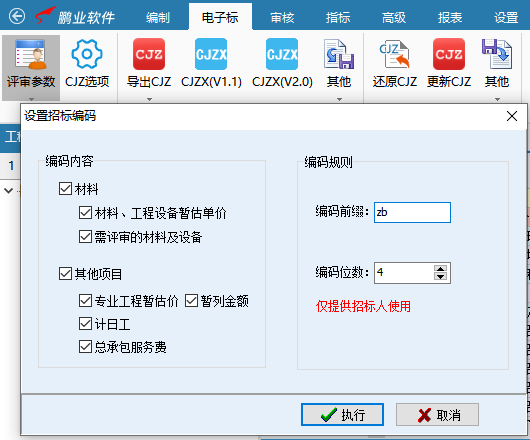
Task: Toggle the 计日工 checkbox
Action: click(x=85, y=323)
